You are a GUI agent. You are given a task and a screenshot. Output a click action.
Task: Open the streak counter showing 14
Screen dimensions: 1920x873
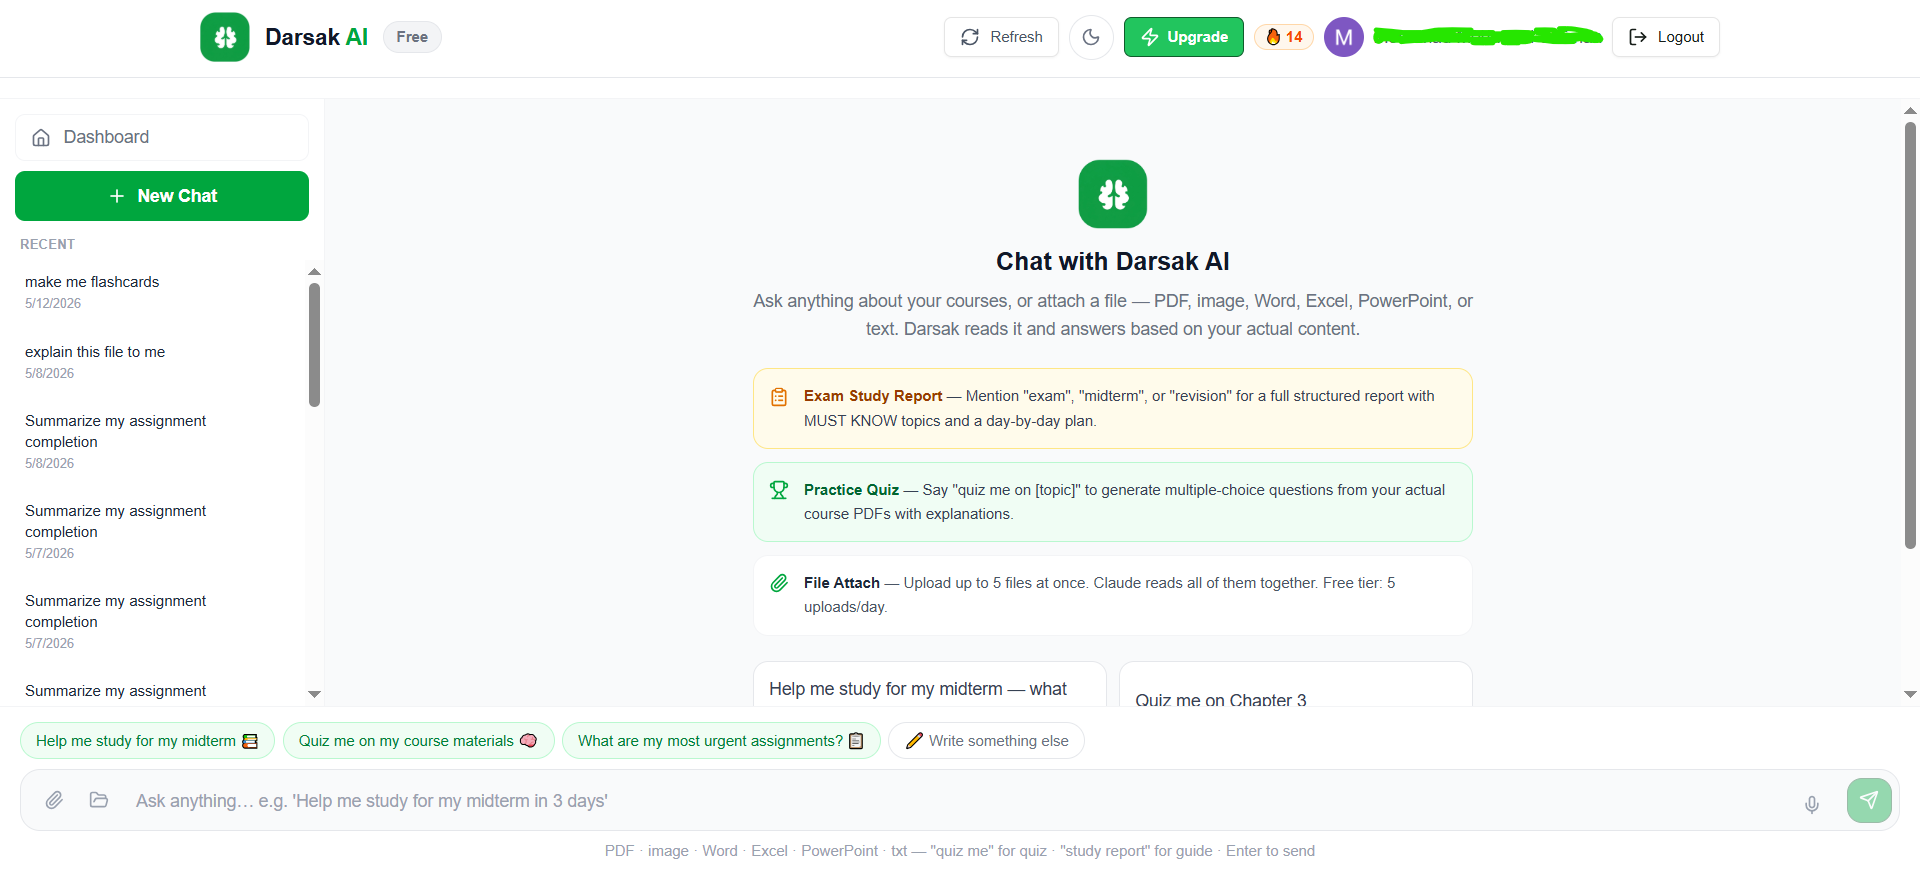[x=1284, y=37]
